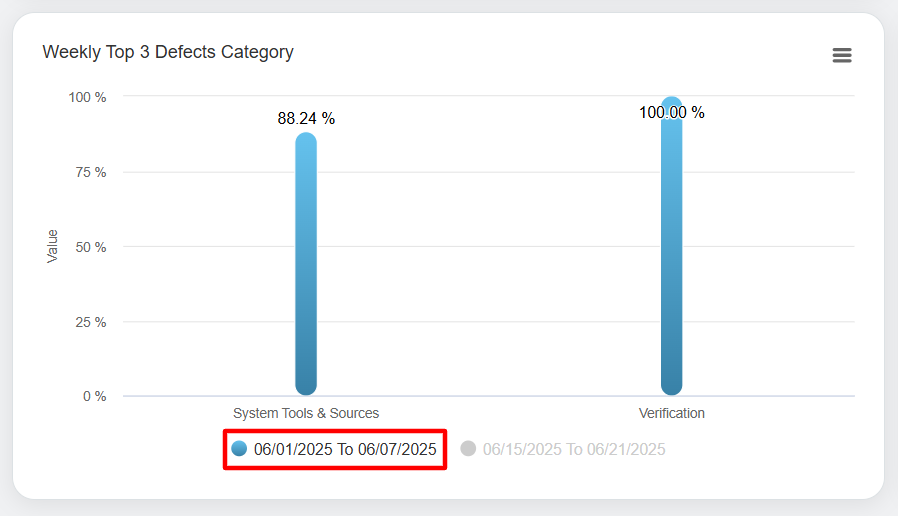Click the 75 % y-axis tick label
The height and width of the screenshot is (516, 898).
point(90,172)
